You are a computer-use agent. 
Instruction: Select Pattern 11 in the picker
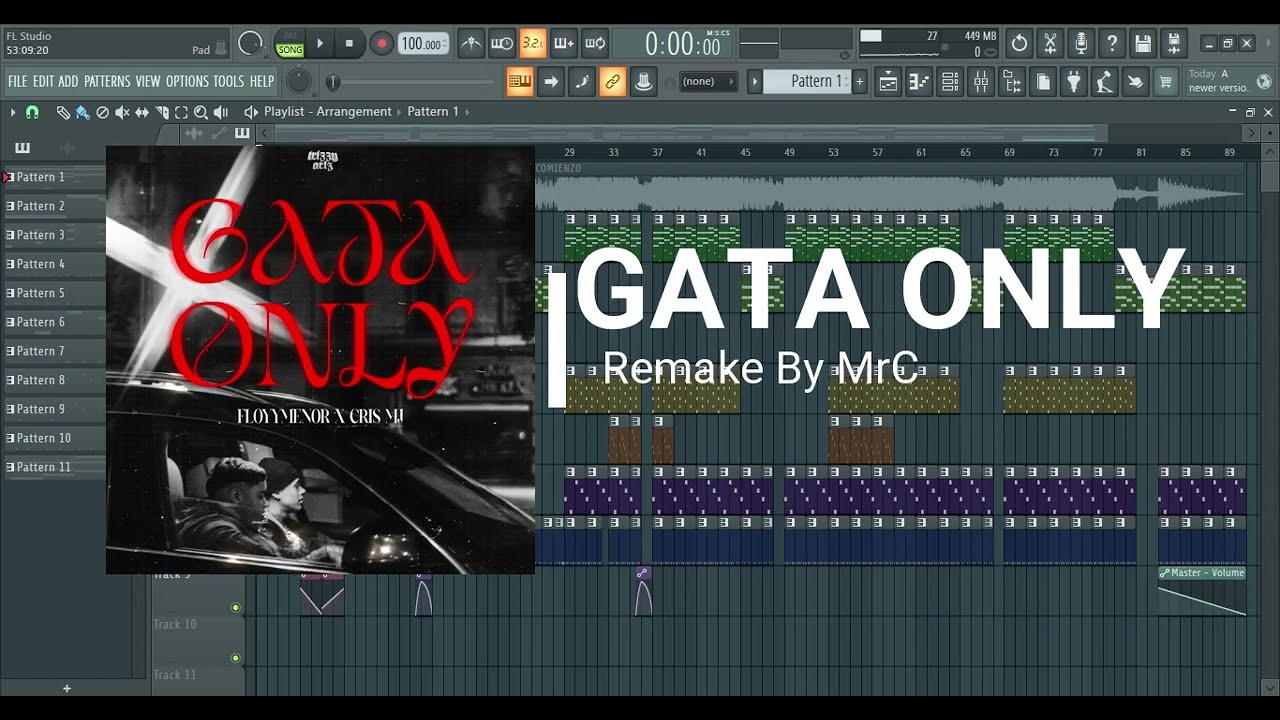click(54, 467)
